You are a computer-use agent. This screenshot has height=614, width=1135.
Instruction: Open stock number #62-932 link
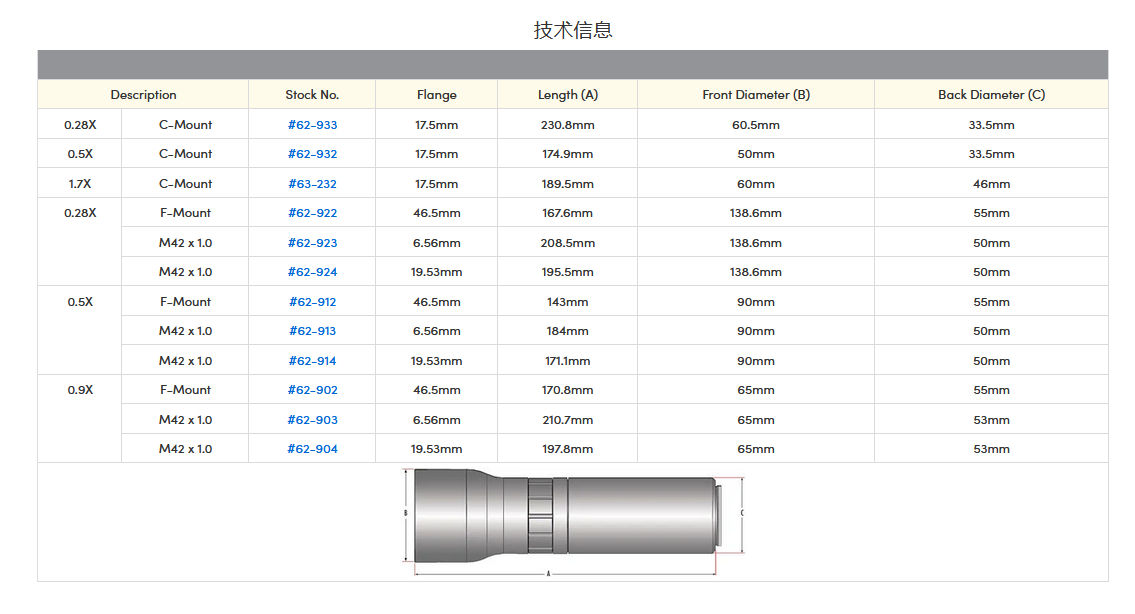pyautogui.click(x=312, y=154)
